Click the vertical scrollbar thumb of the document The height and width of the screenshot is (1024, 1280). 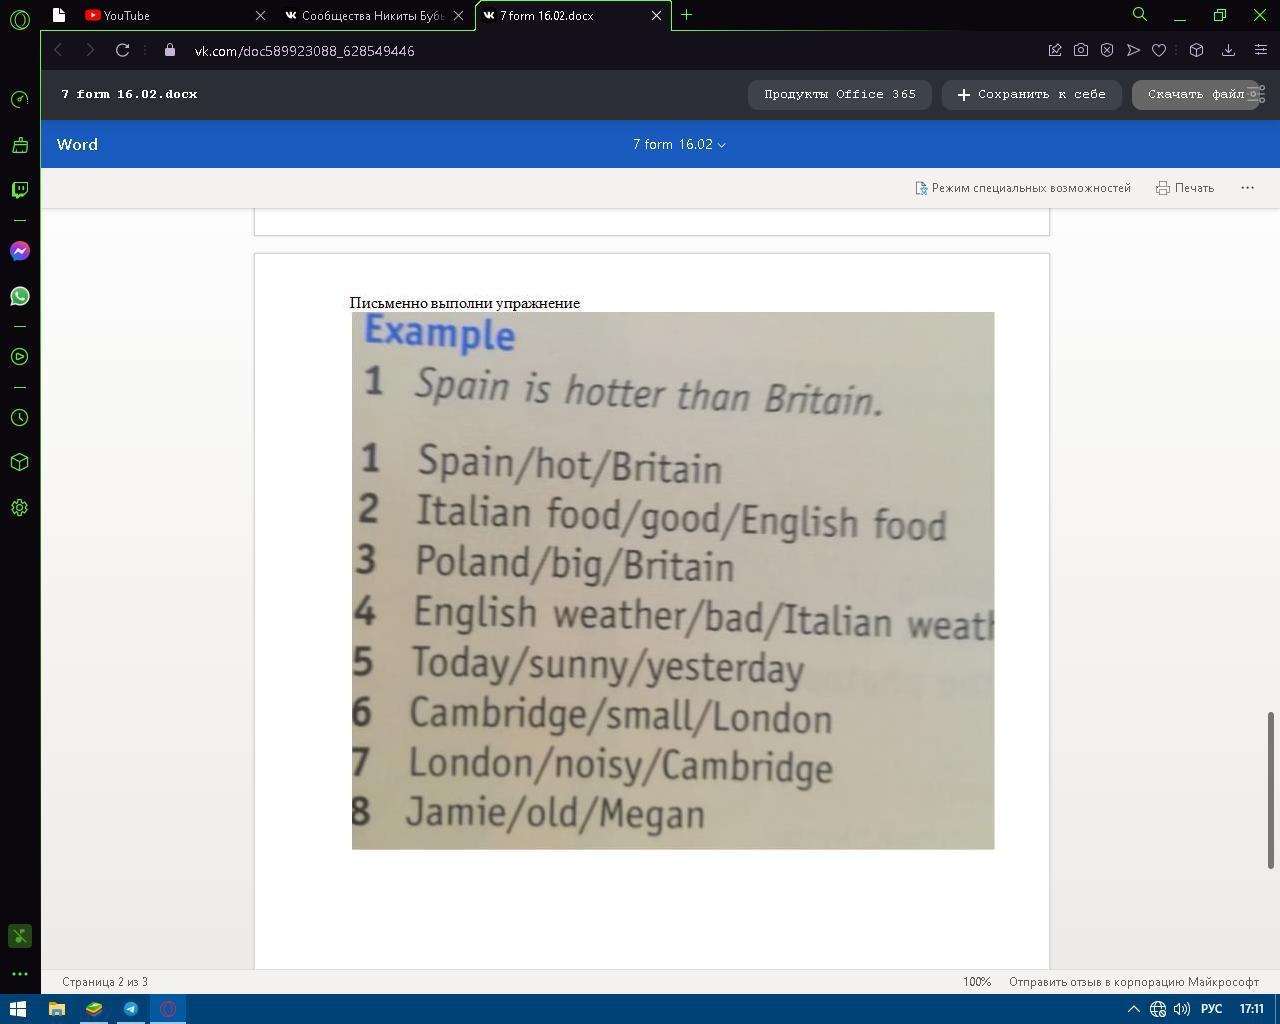point(1272,790)
